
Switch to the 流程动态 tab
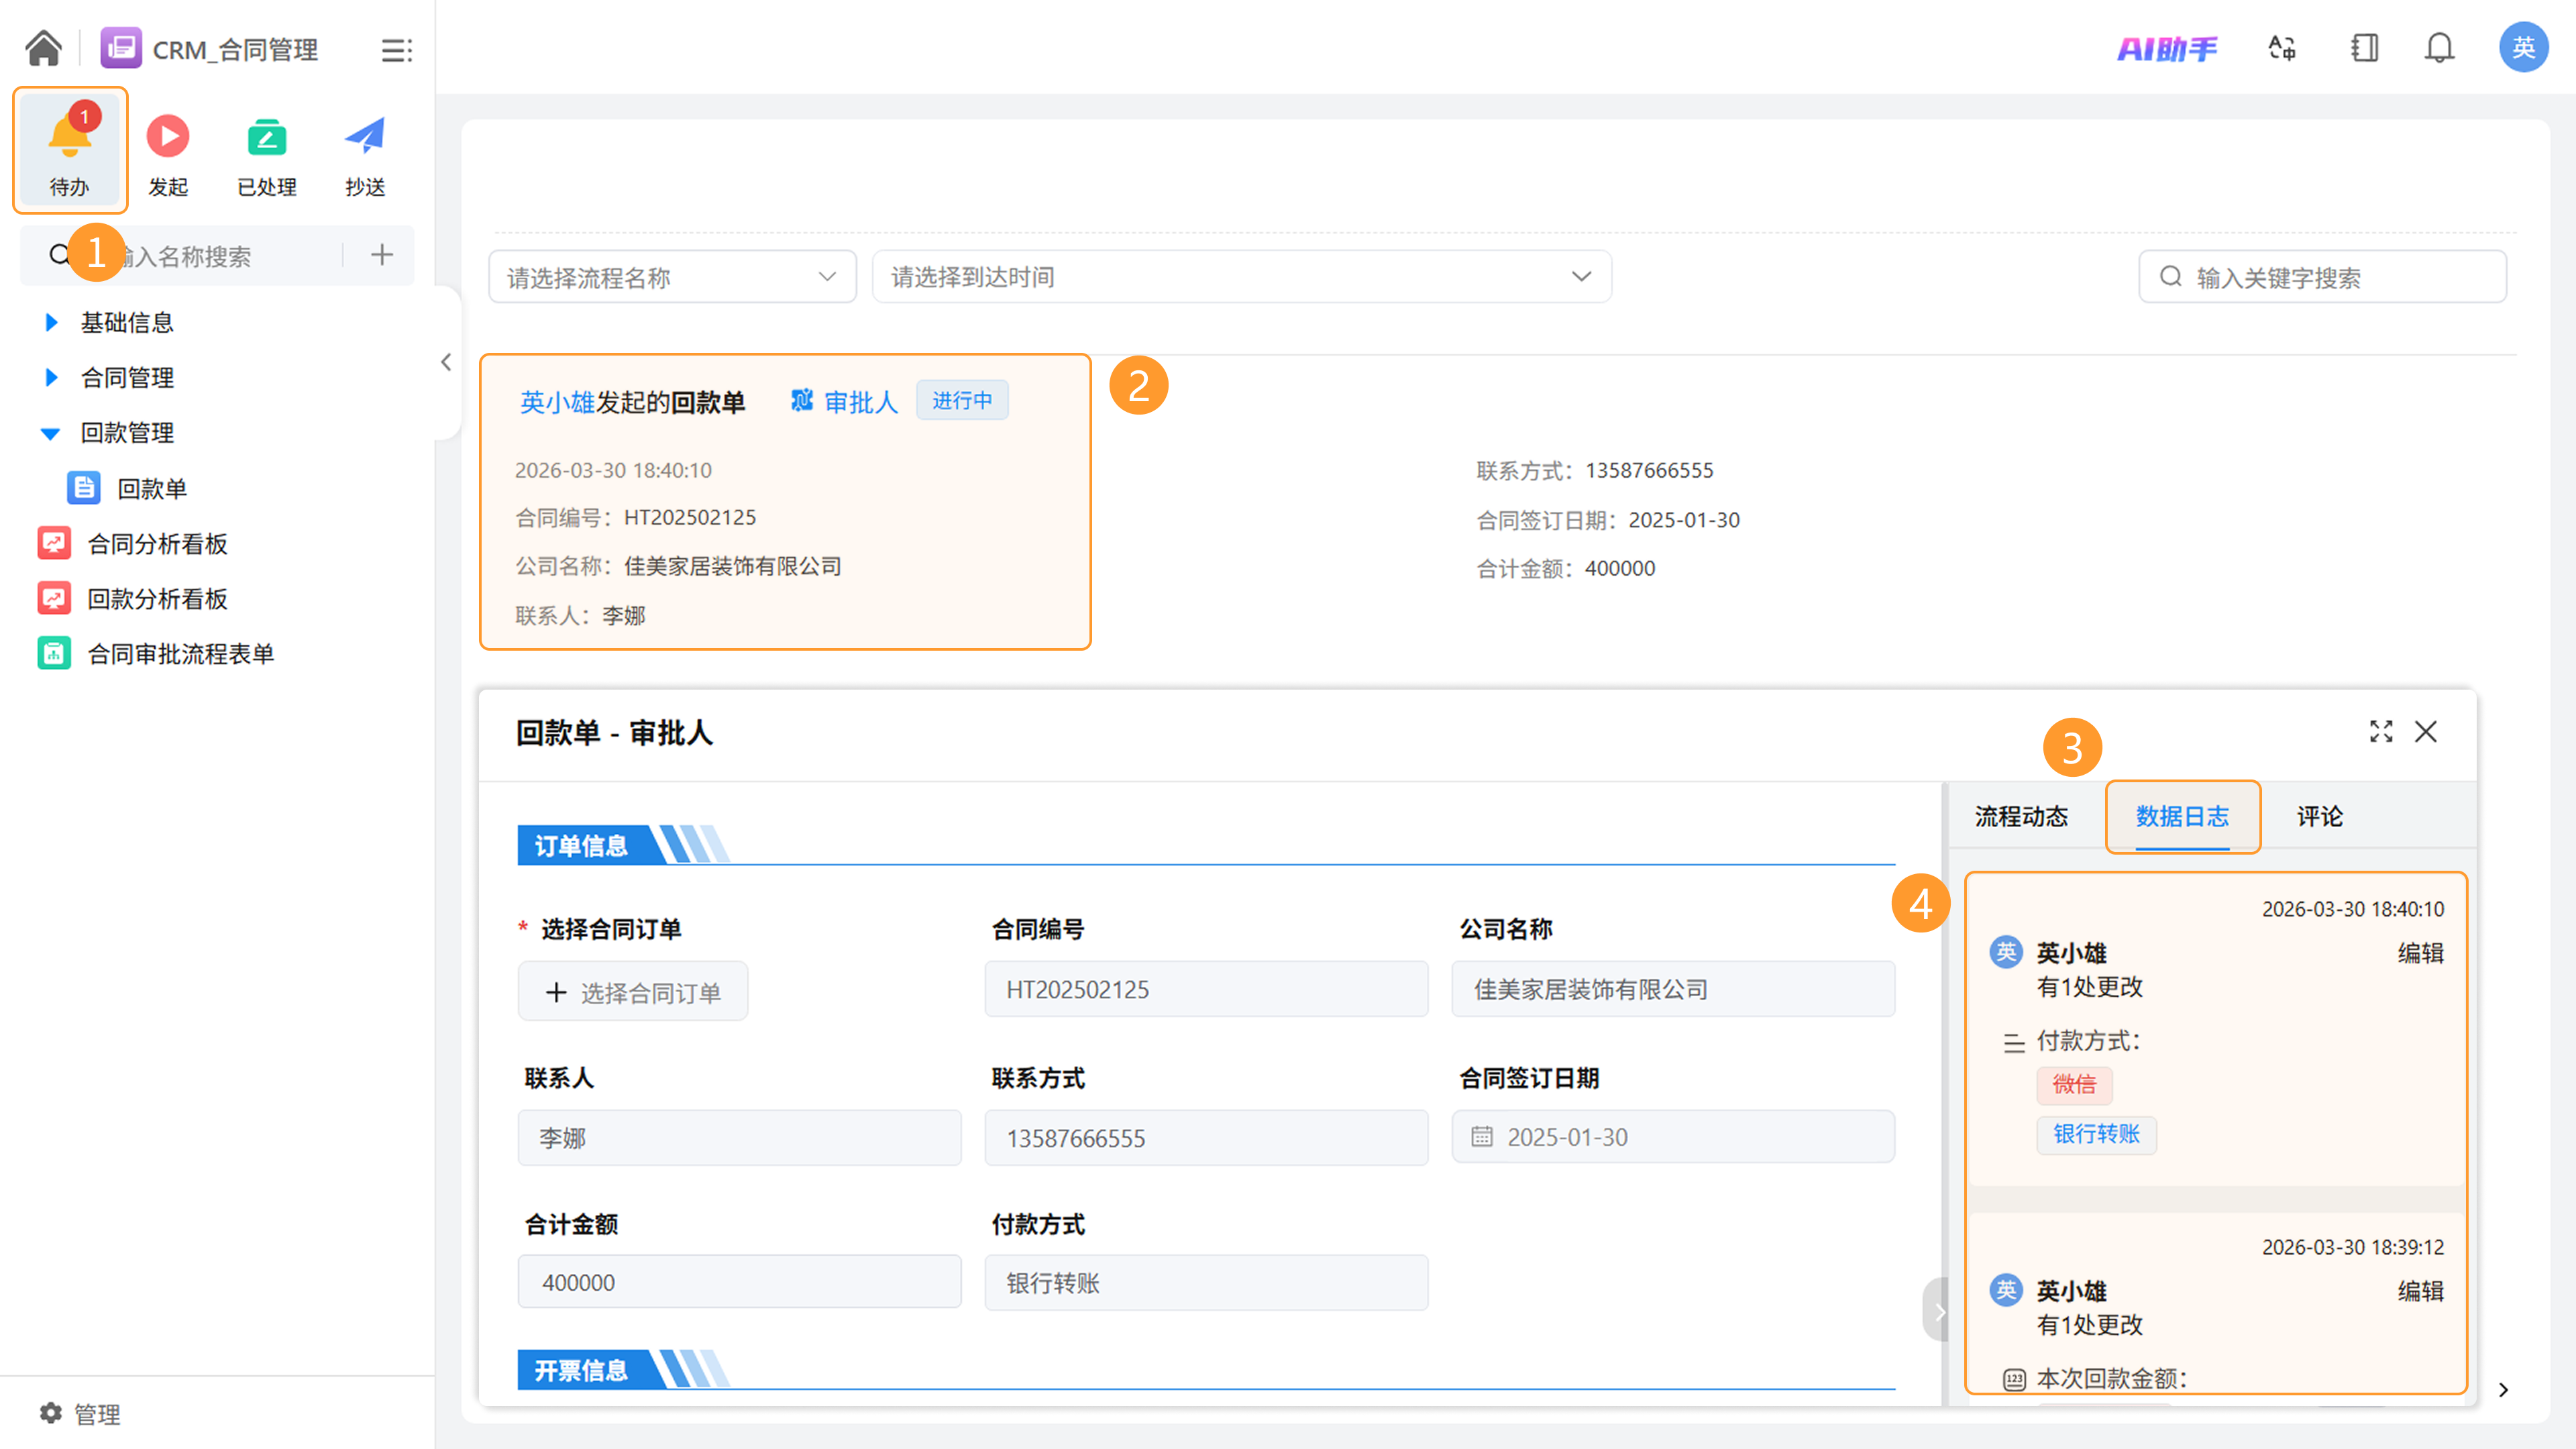[2021, 816]
